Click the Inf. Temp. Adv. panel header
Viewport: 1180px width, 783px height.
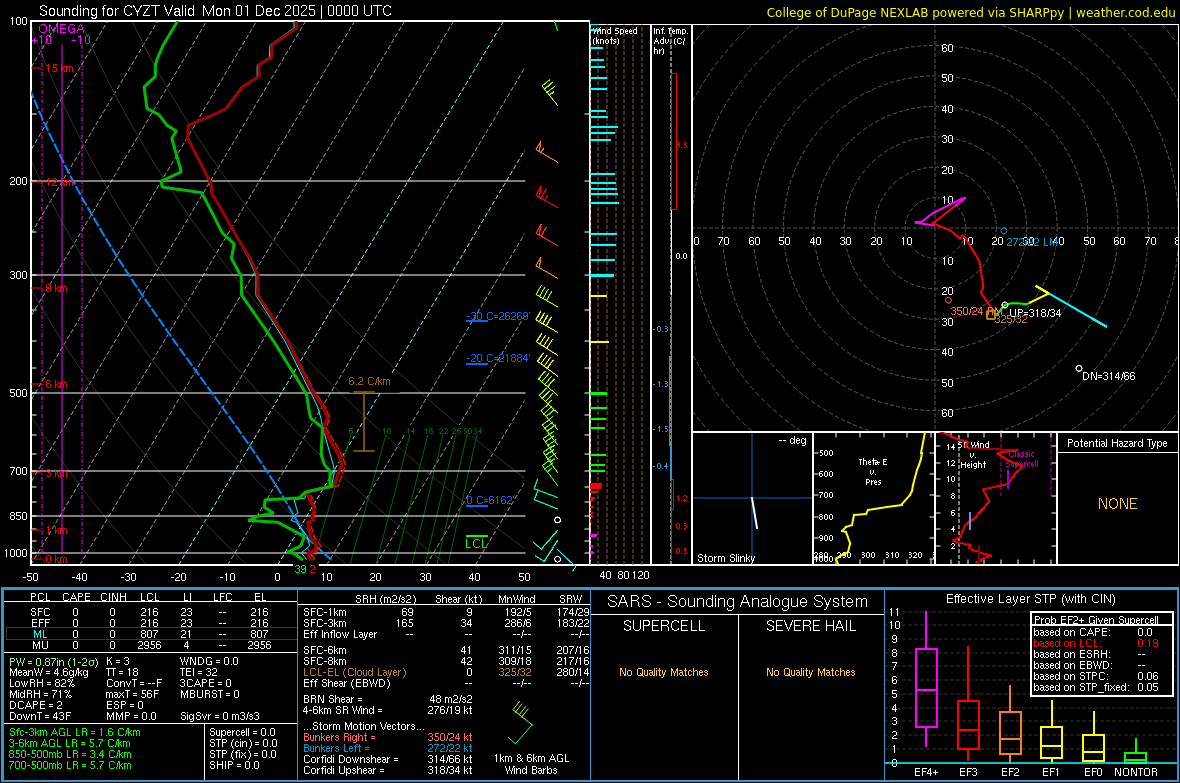pos(670,41)
